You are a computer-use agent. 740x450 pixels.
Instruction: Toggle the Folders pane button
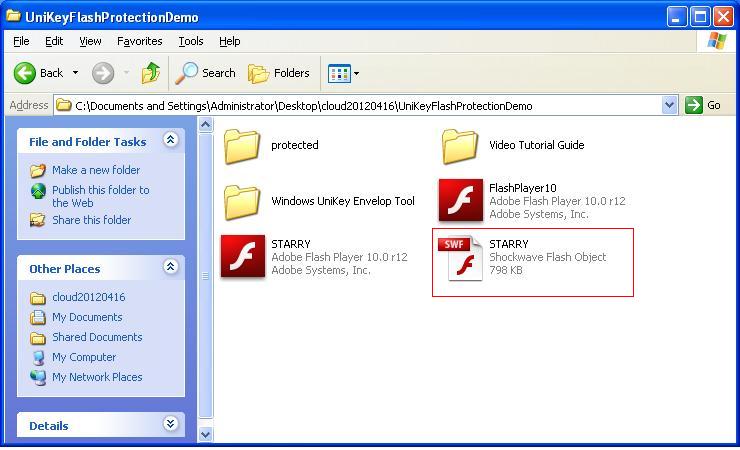pos(279,73)
